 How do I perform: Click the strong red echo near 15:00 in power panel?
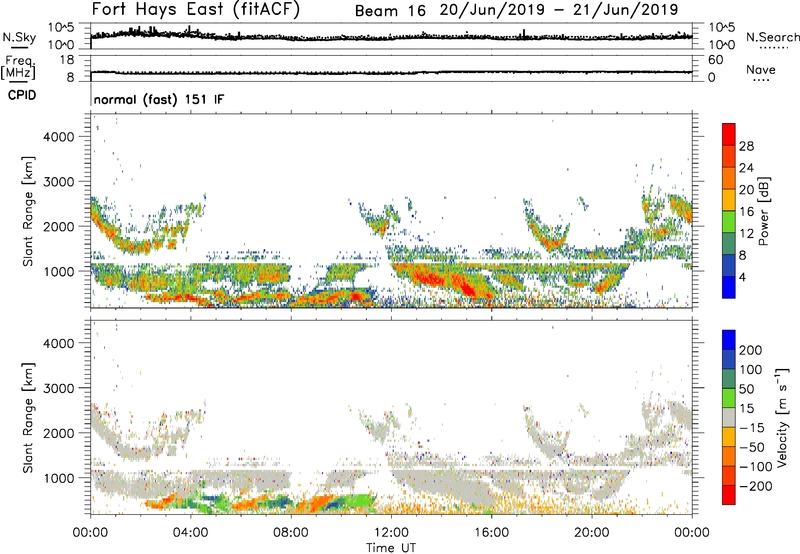[467, 287]
